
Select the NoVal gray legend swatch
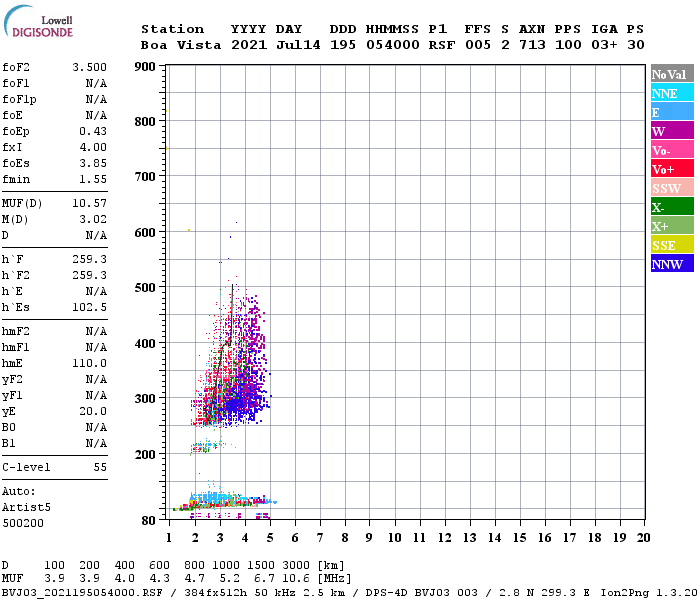[x=672, y=74]
